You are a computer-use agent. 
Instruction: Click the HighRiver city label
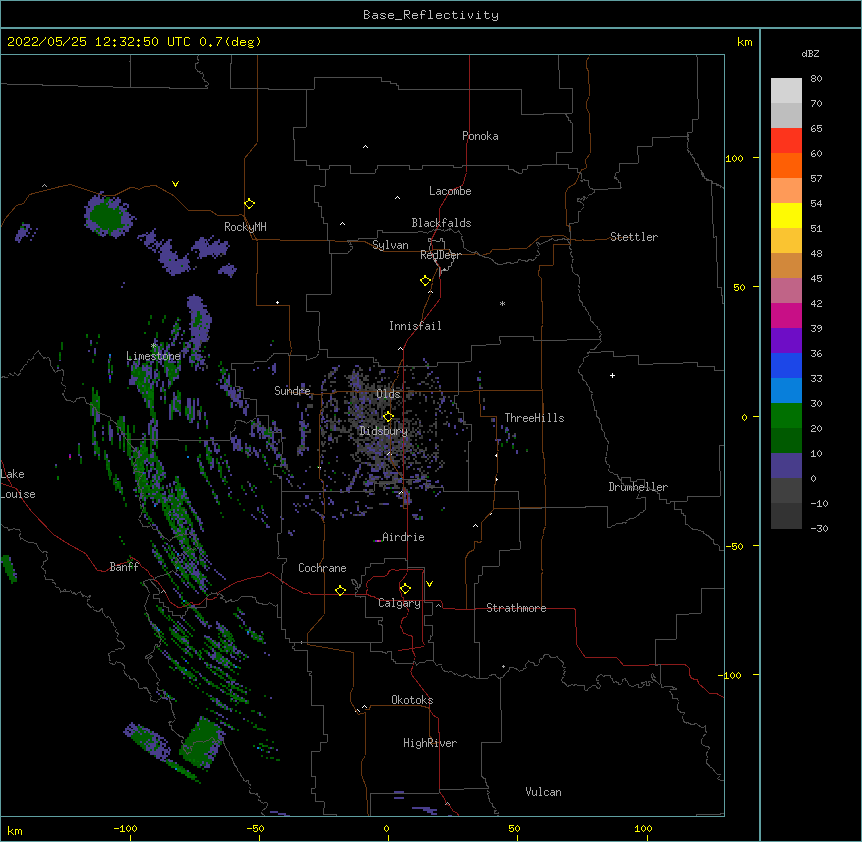pos(430,743)
